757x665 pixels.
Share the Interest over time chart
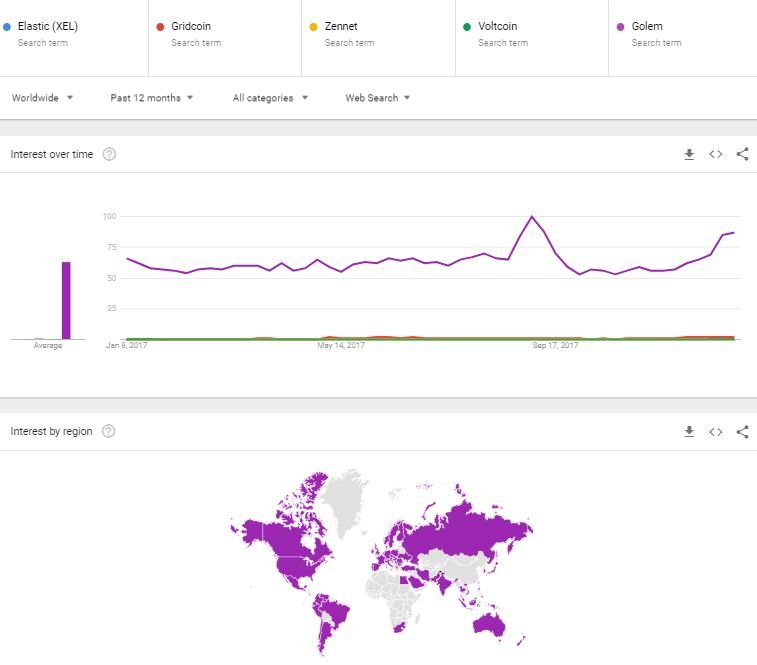(742, 154)
